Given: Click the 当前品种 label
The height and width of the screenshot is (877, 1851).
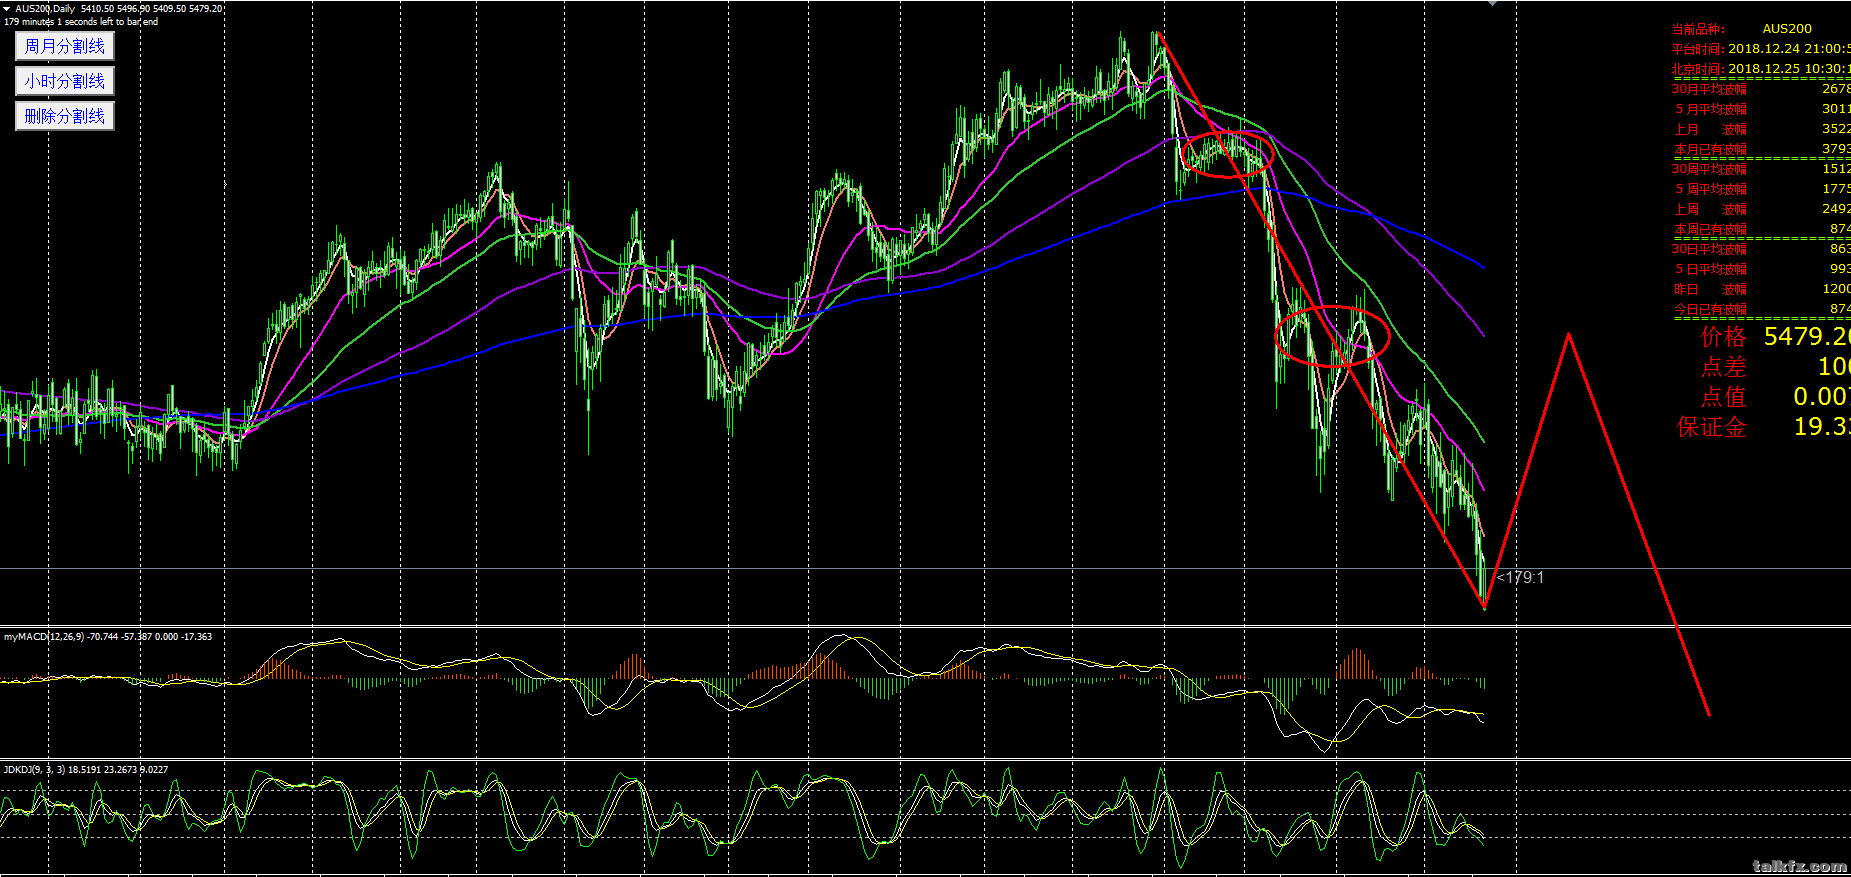Looking at the screenshot, I should (x=1698, y=29).
